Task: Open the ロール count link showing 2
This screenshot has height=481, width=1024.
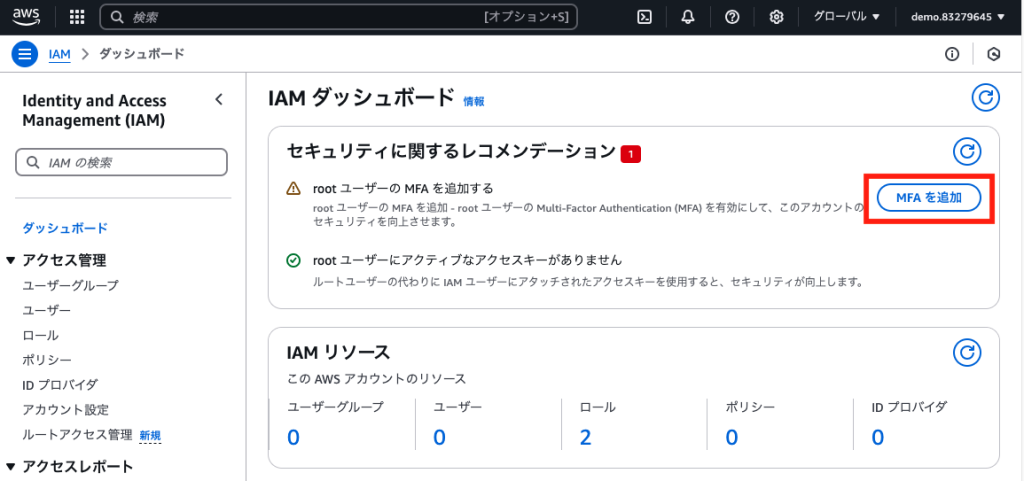Action: (x=585, y=437)
